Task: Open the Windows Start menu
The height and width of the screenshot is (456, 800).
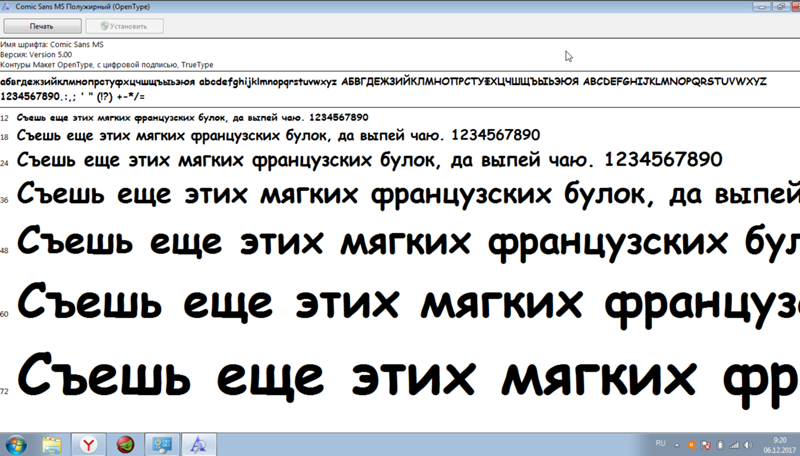Action: (16, 445)
